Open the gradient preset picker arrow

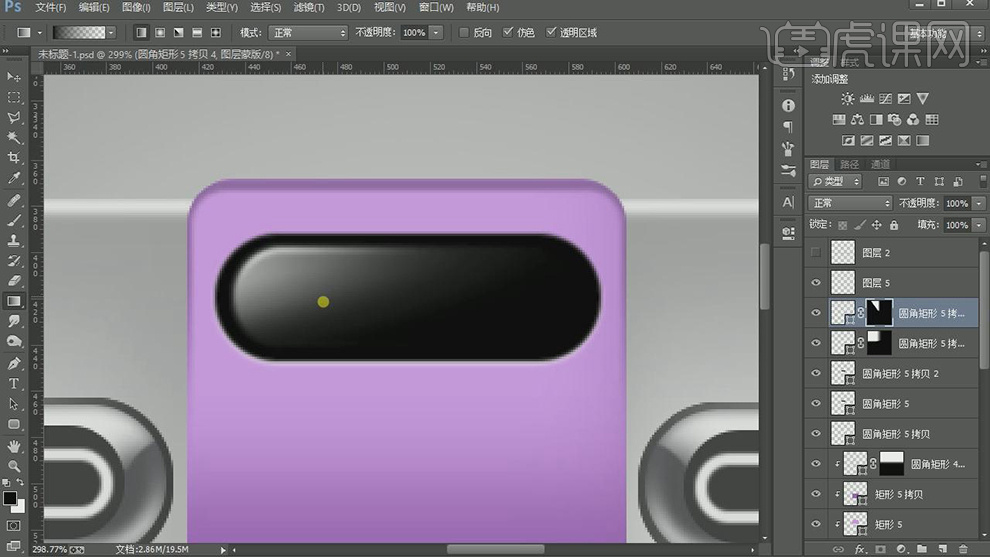point(111,32)
